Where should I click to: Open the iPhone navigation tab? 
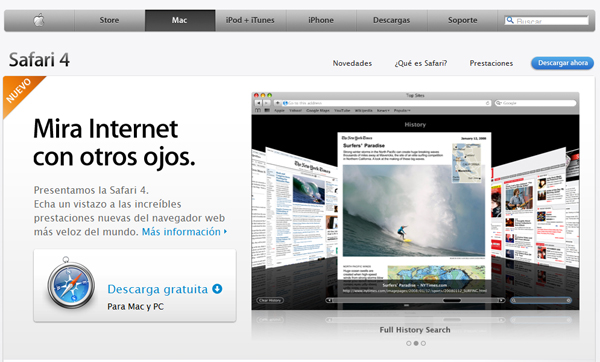(x=321, y=20)
